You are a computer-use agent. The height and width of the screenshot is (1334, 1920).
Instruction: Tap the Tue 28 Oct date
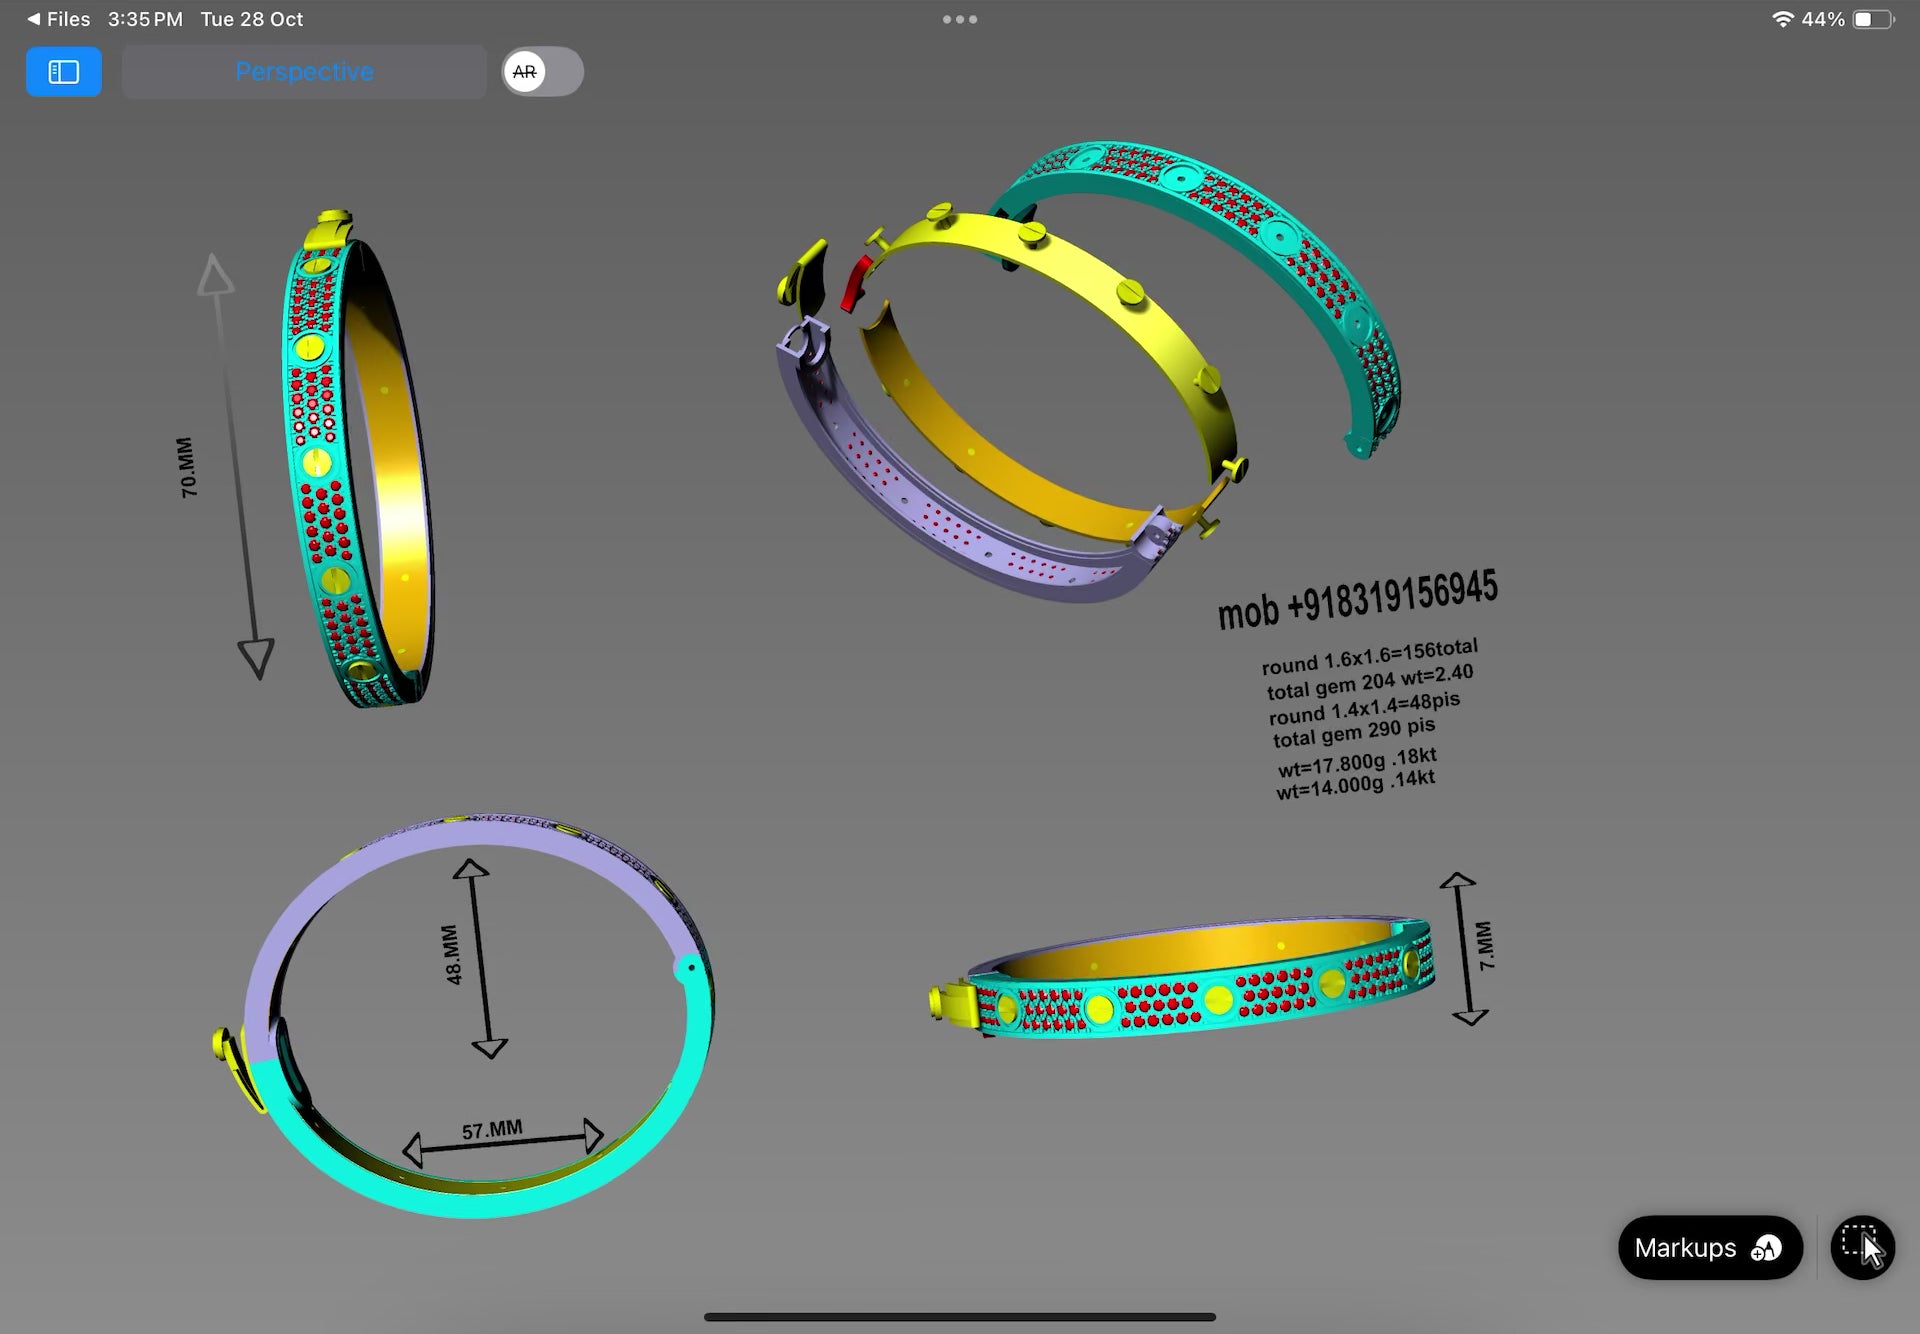coord(251,19)
